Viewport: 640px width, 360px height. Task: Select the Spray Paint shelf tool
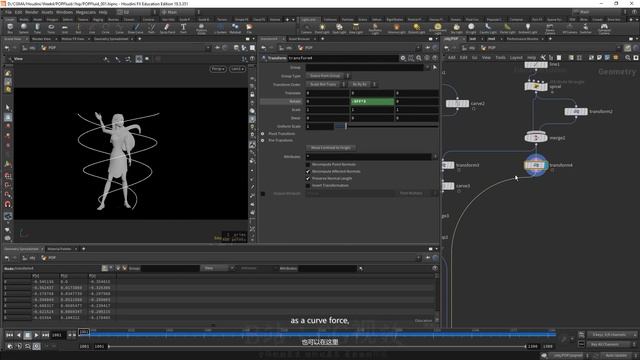pos(167,29)
